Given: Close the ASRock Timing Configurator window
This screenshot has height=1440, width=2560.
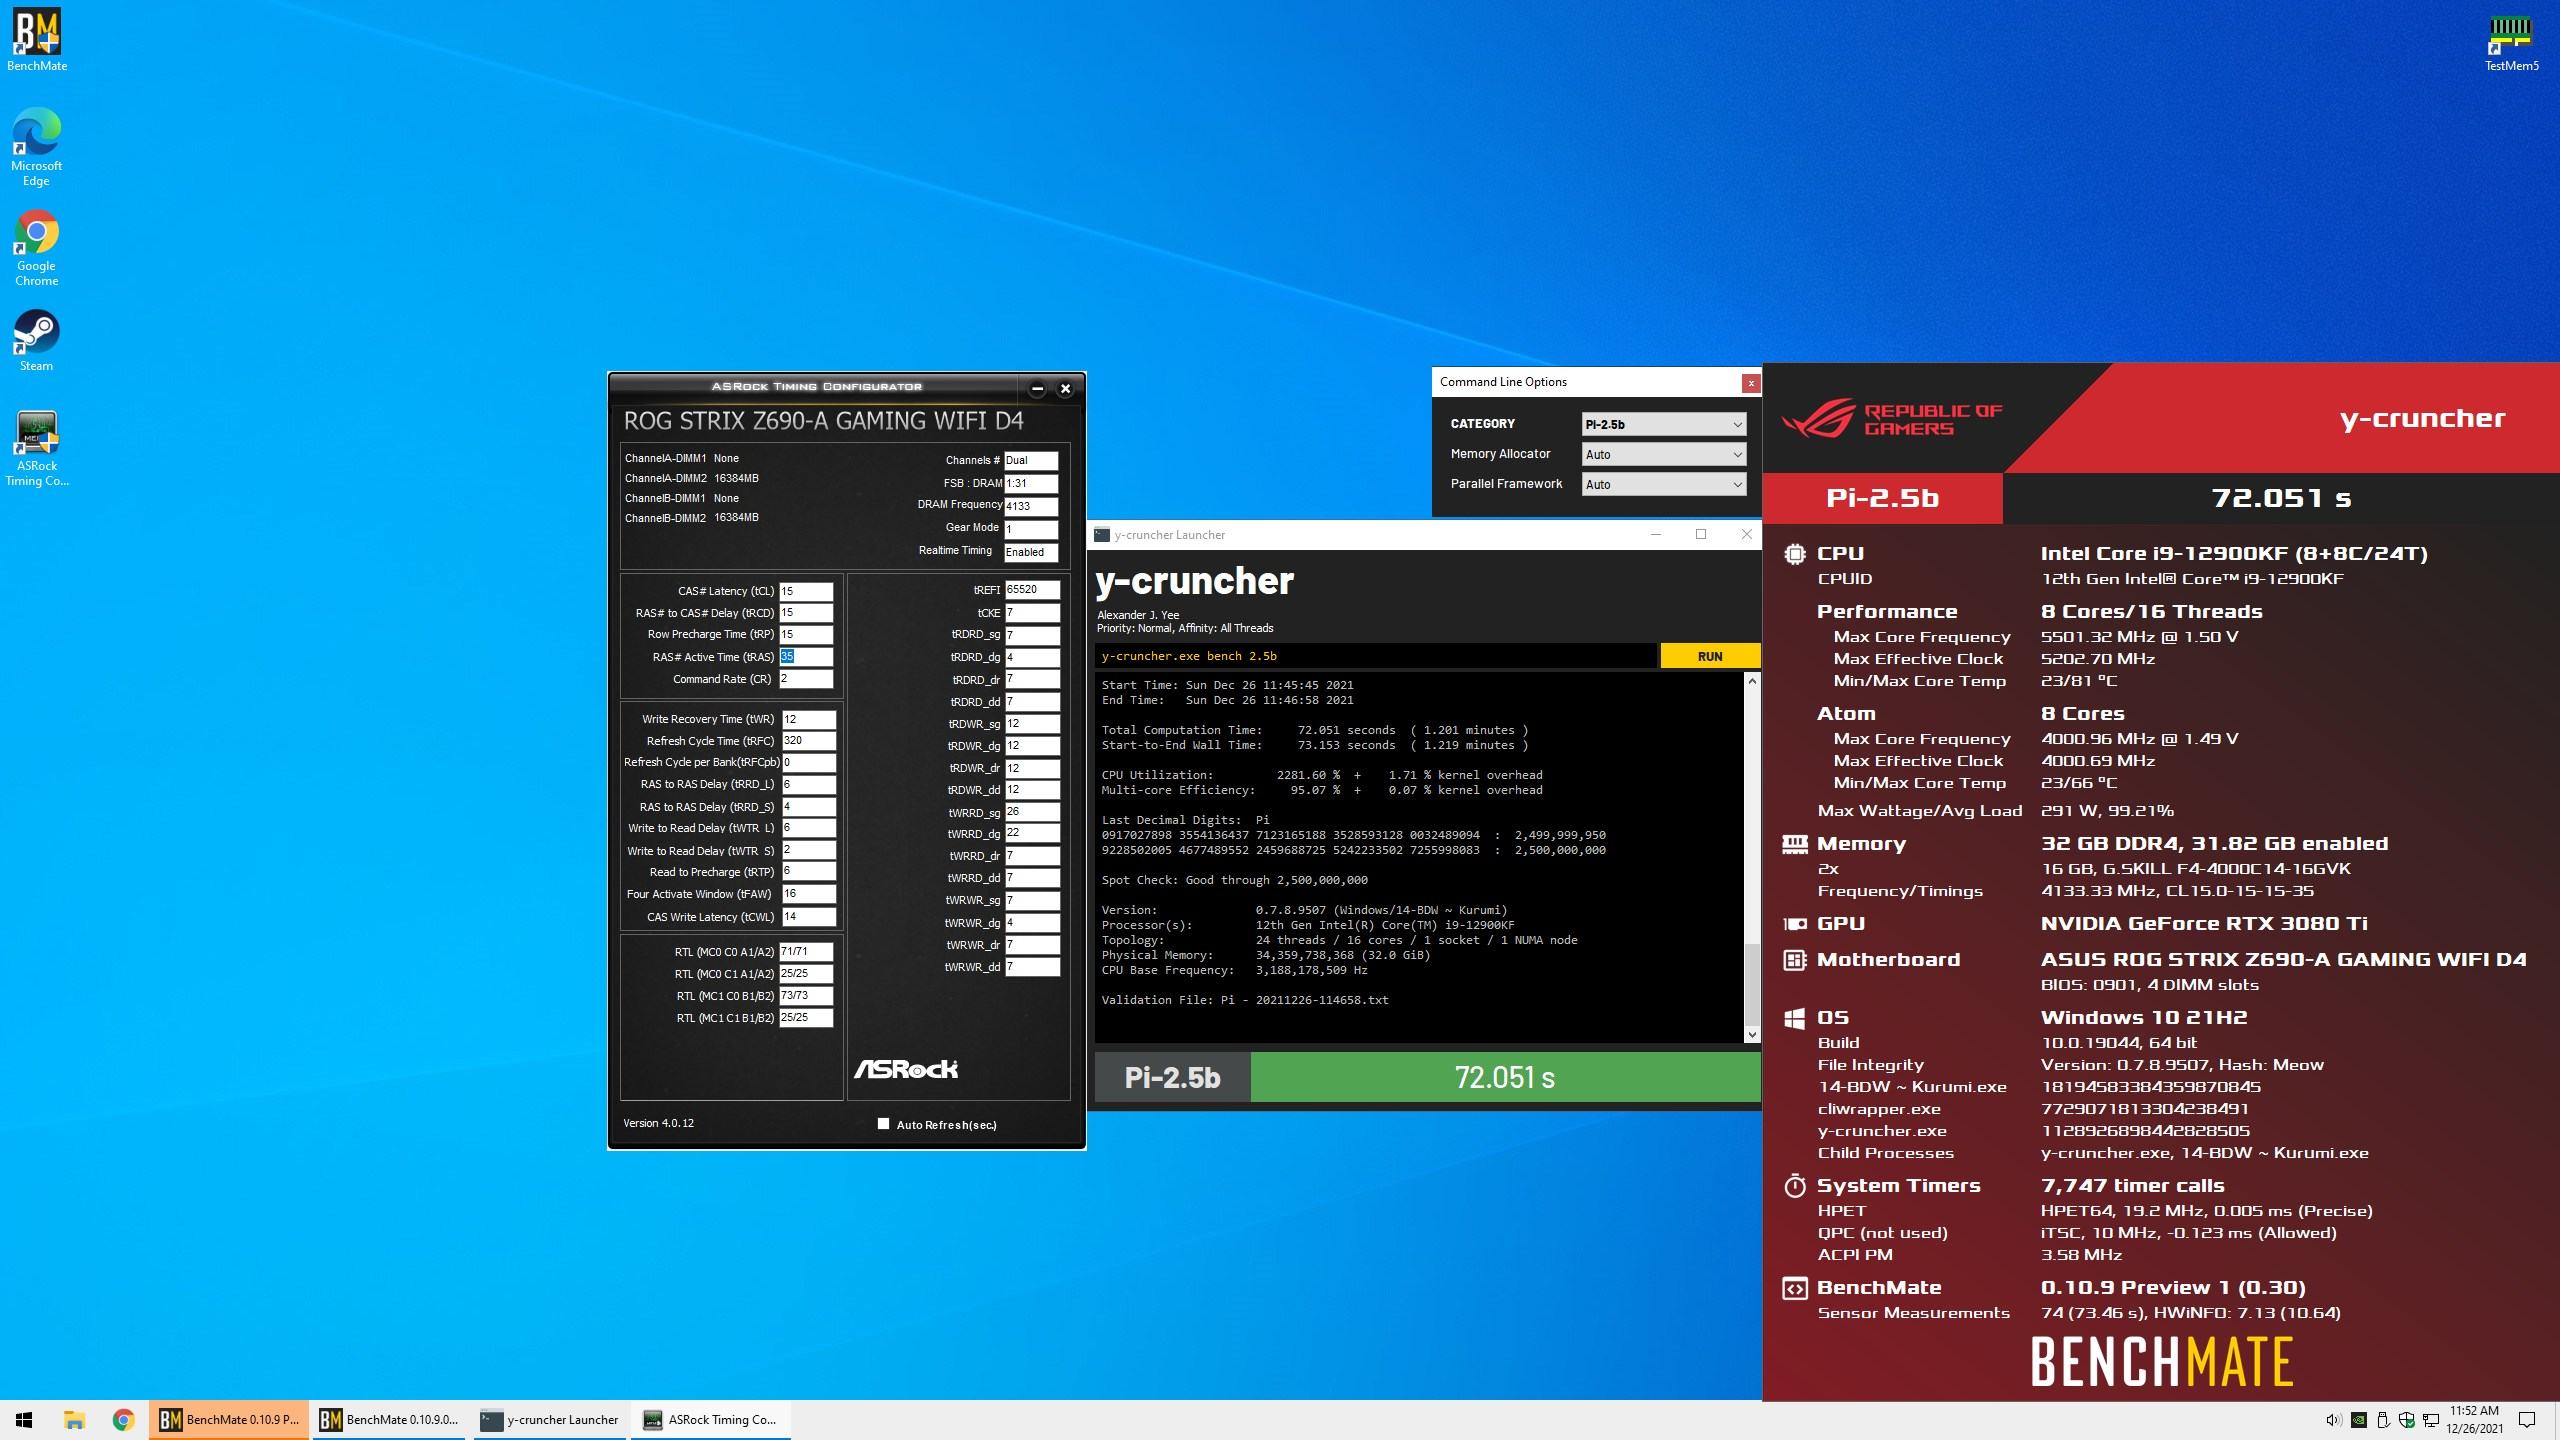Looking at the screenshot, I should coord(1065,389).
